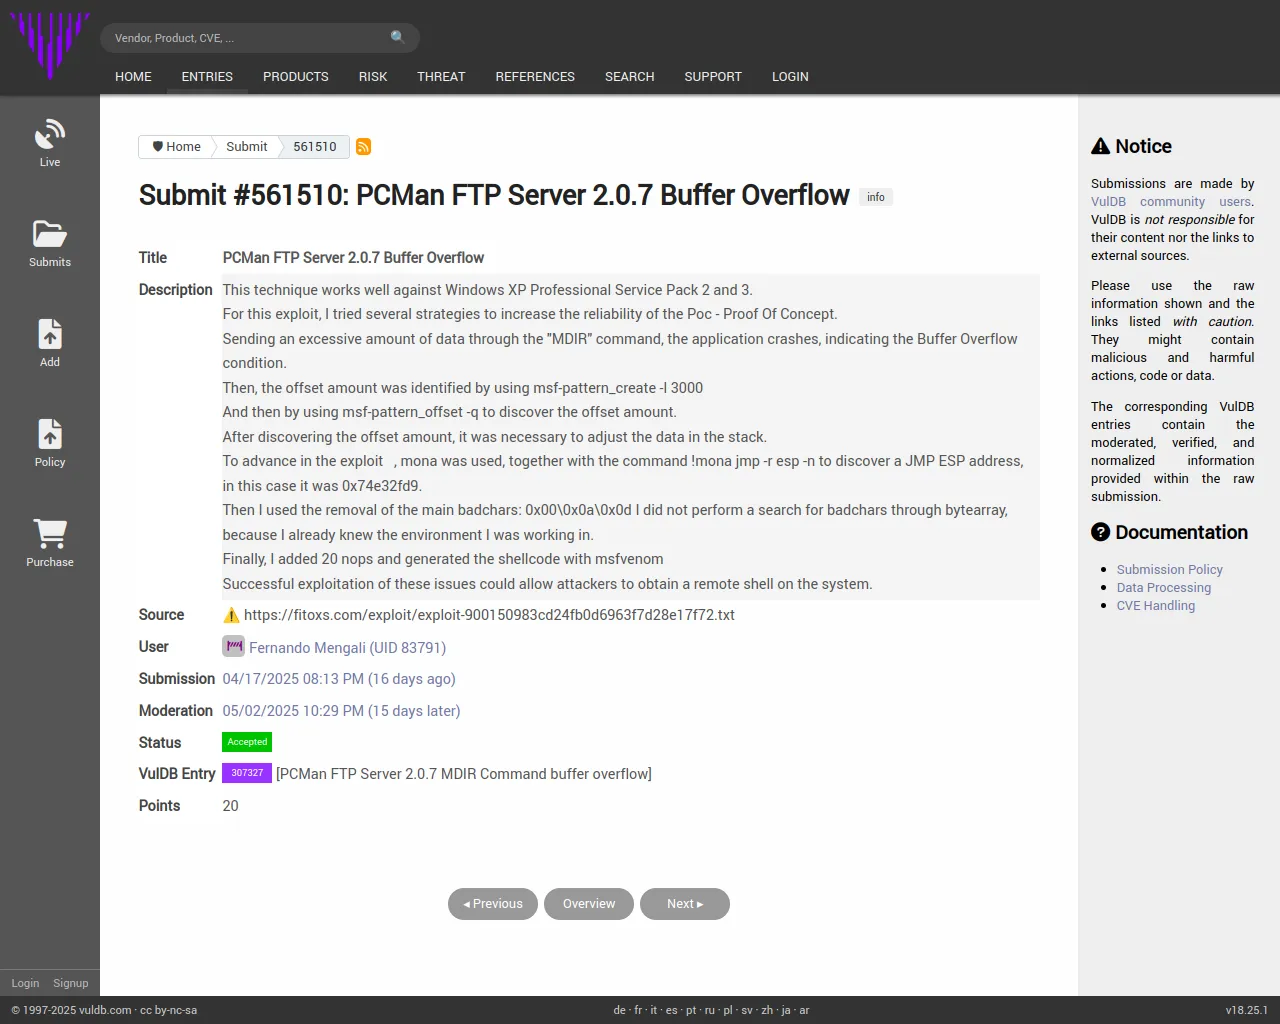This screenshot has width=1280, height=1024.
Task: Switch language to pl
Action: point(728,1010)
